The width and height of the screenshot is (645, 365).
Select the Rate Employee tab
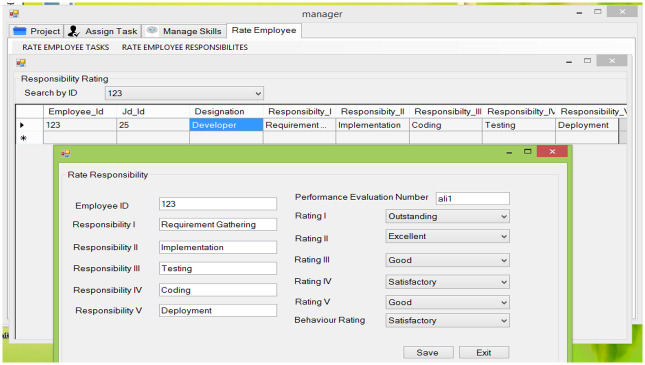pyautogui.click(x=264, y=30)
